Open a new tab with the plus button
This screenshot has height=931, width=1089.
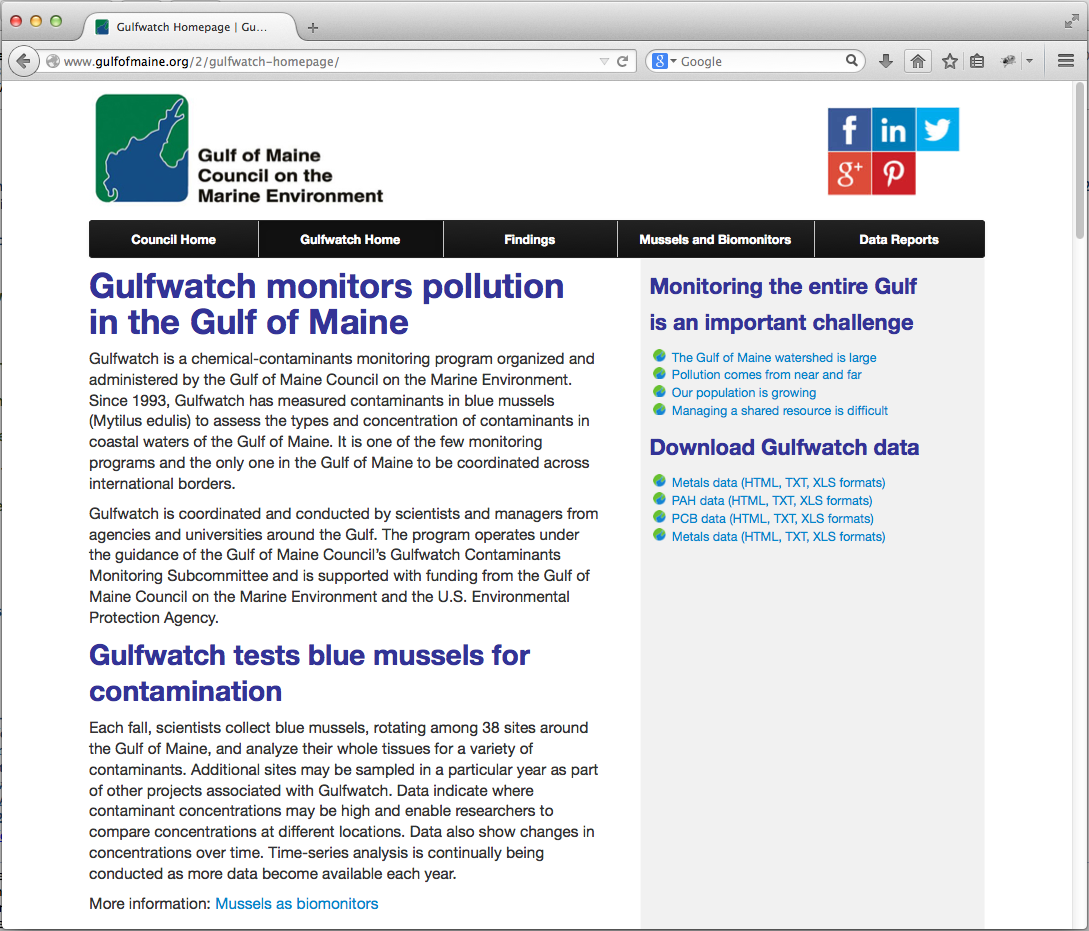313,28
